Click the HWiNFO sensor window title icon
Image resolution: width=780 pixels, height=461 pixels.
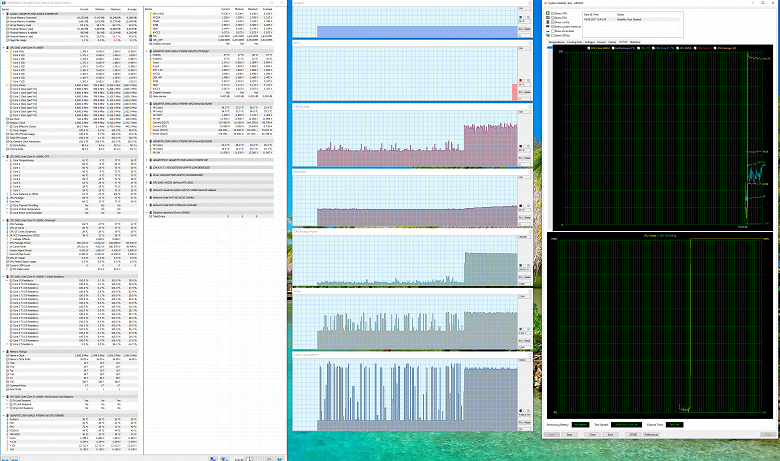click(3, 3)
